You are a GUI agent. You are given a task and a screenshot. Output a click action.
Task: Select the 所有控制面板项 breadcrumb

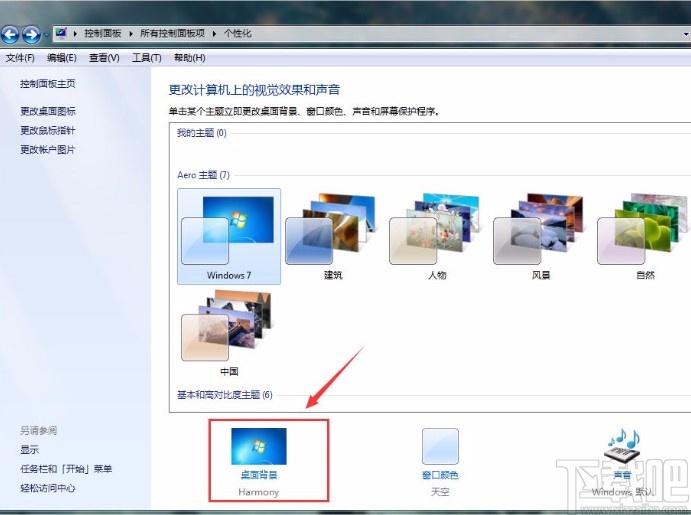pyautogui.click(x=172, y=33)
